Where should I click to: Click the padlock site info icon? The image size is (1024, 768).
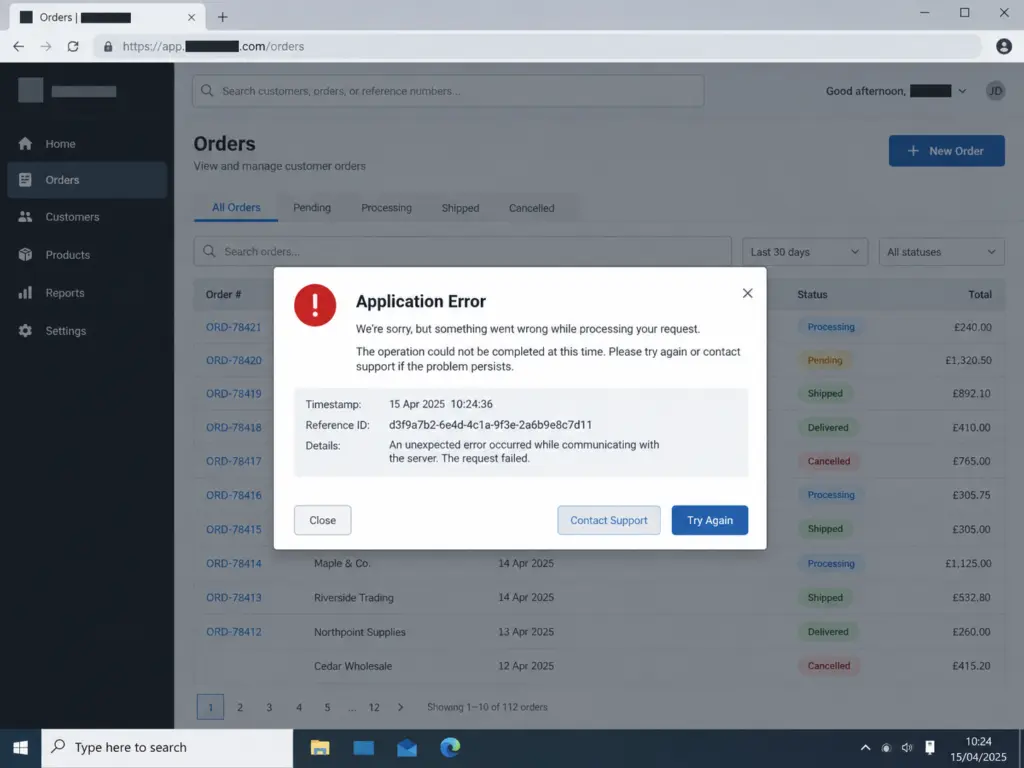coord(108,46)
